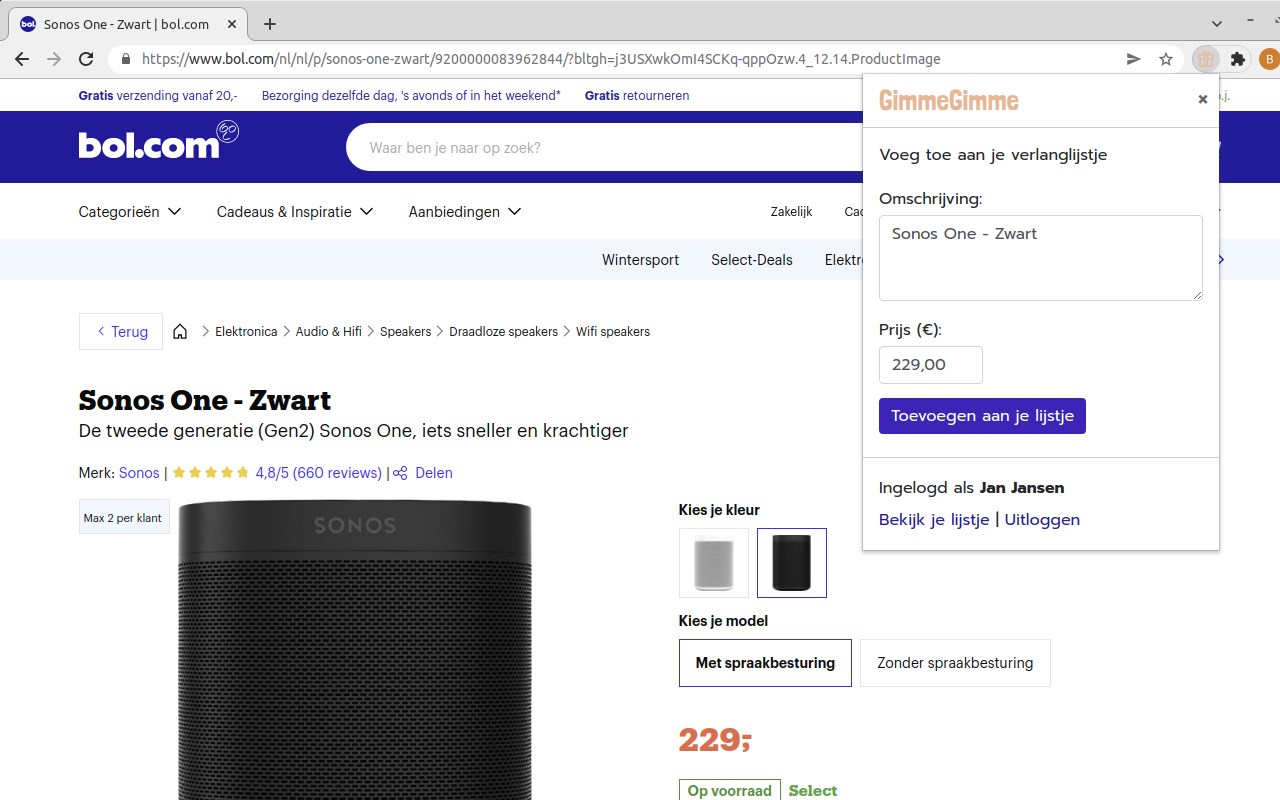Open the Wifi speakers breadcrumb
1280x800 pixels.
tap(613, 331)
